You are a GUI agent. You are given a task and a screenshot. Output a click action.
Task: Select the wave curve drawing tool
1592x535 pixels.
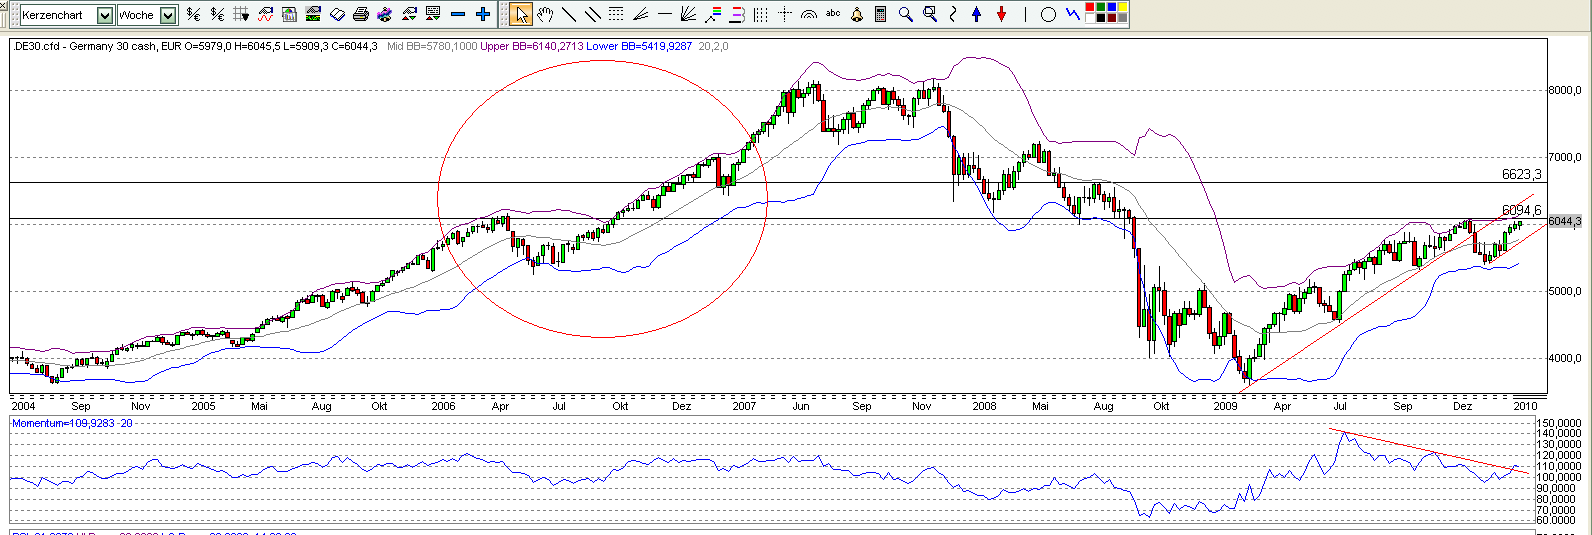coord(953,14)
